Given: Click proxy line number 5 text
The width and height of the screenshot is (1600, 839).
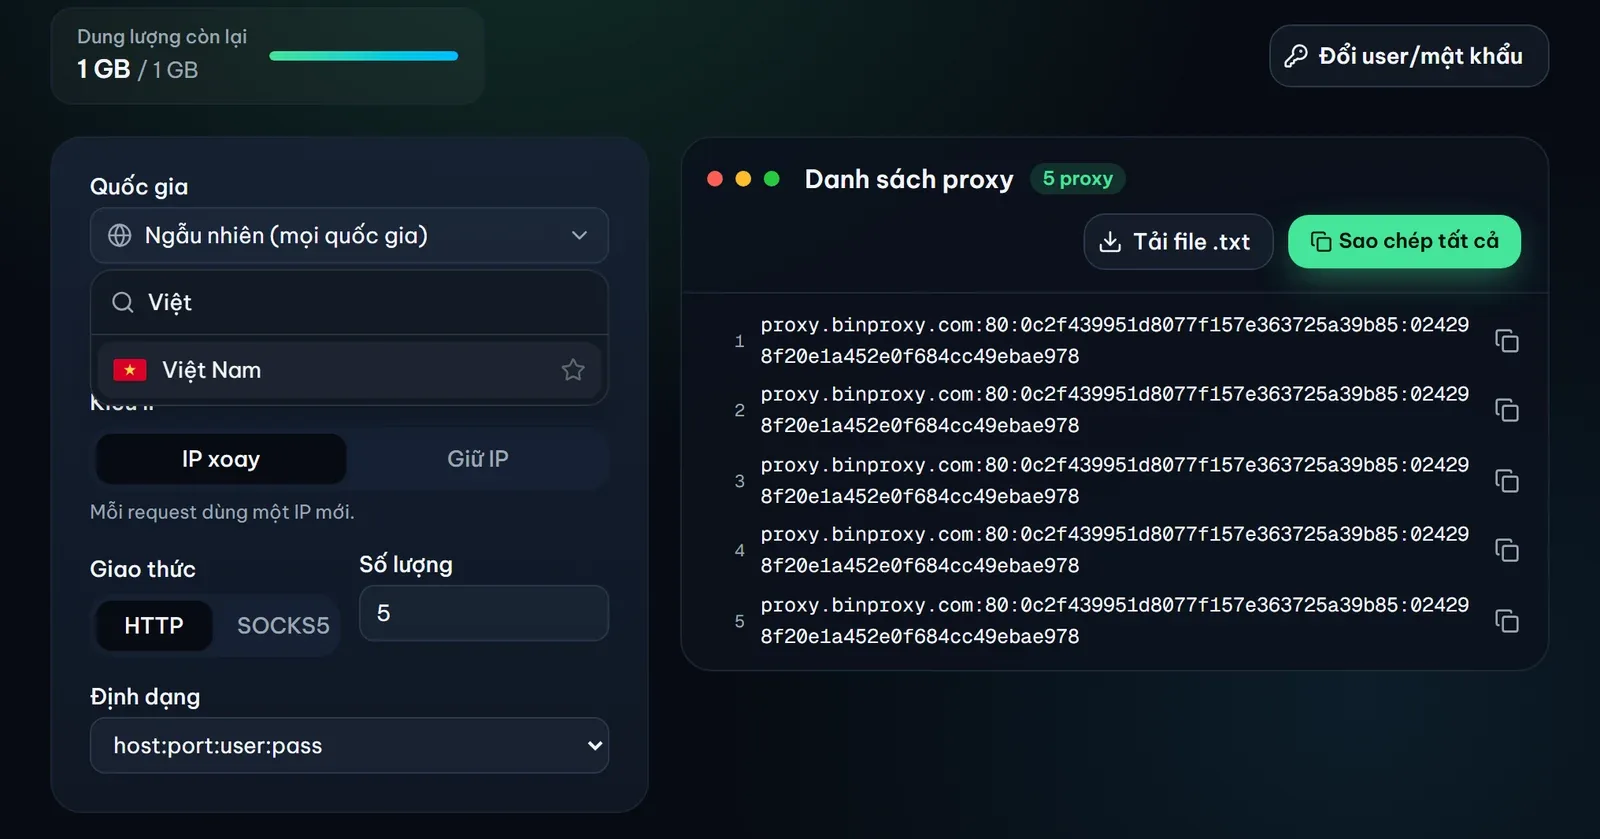Looking at the screenshot, I should 1115,620.
